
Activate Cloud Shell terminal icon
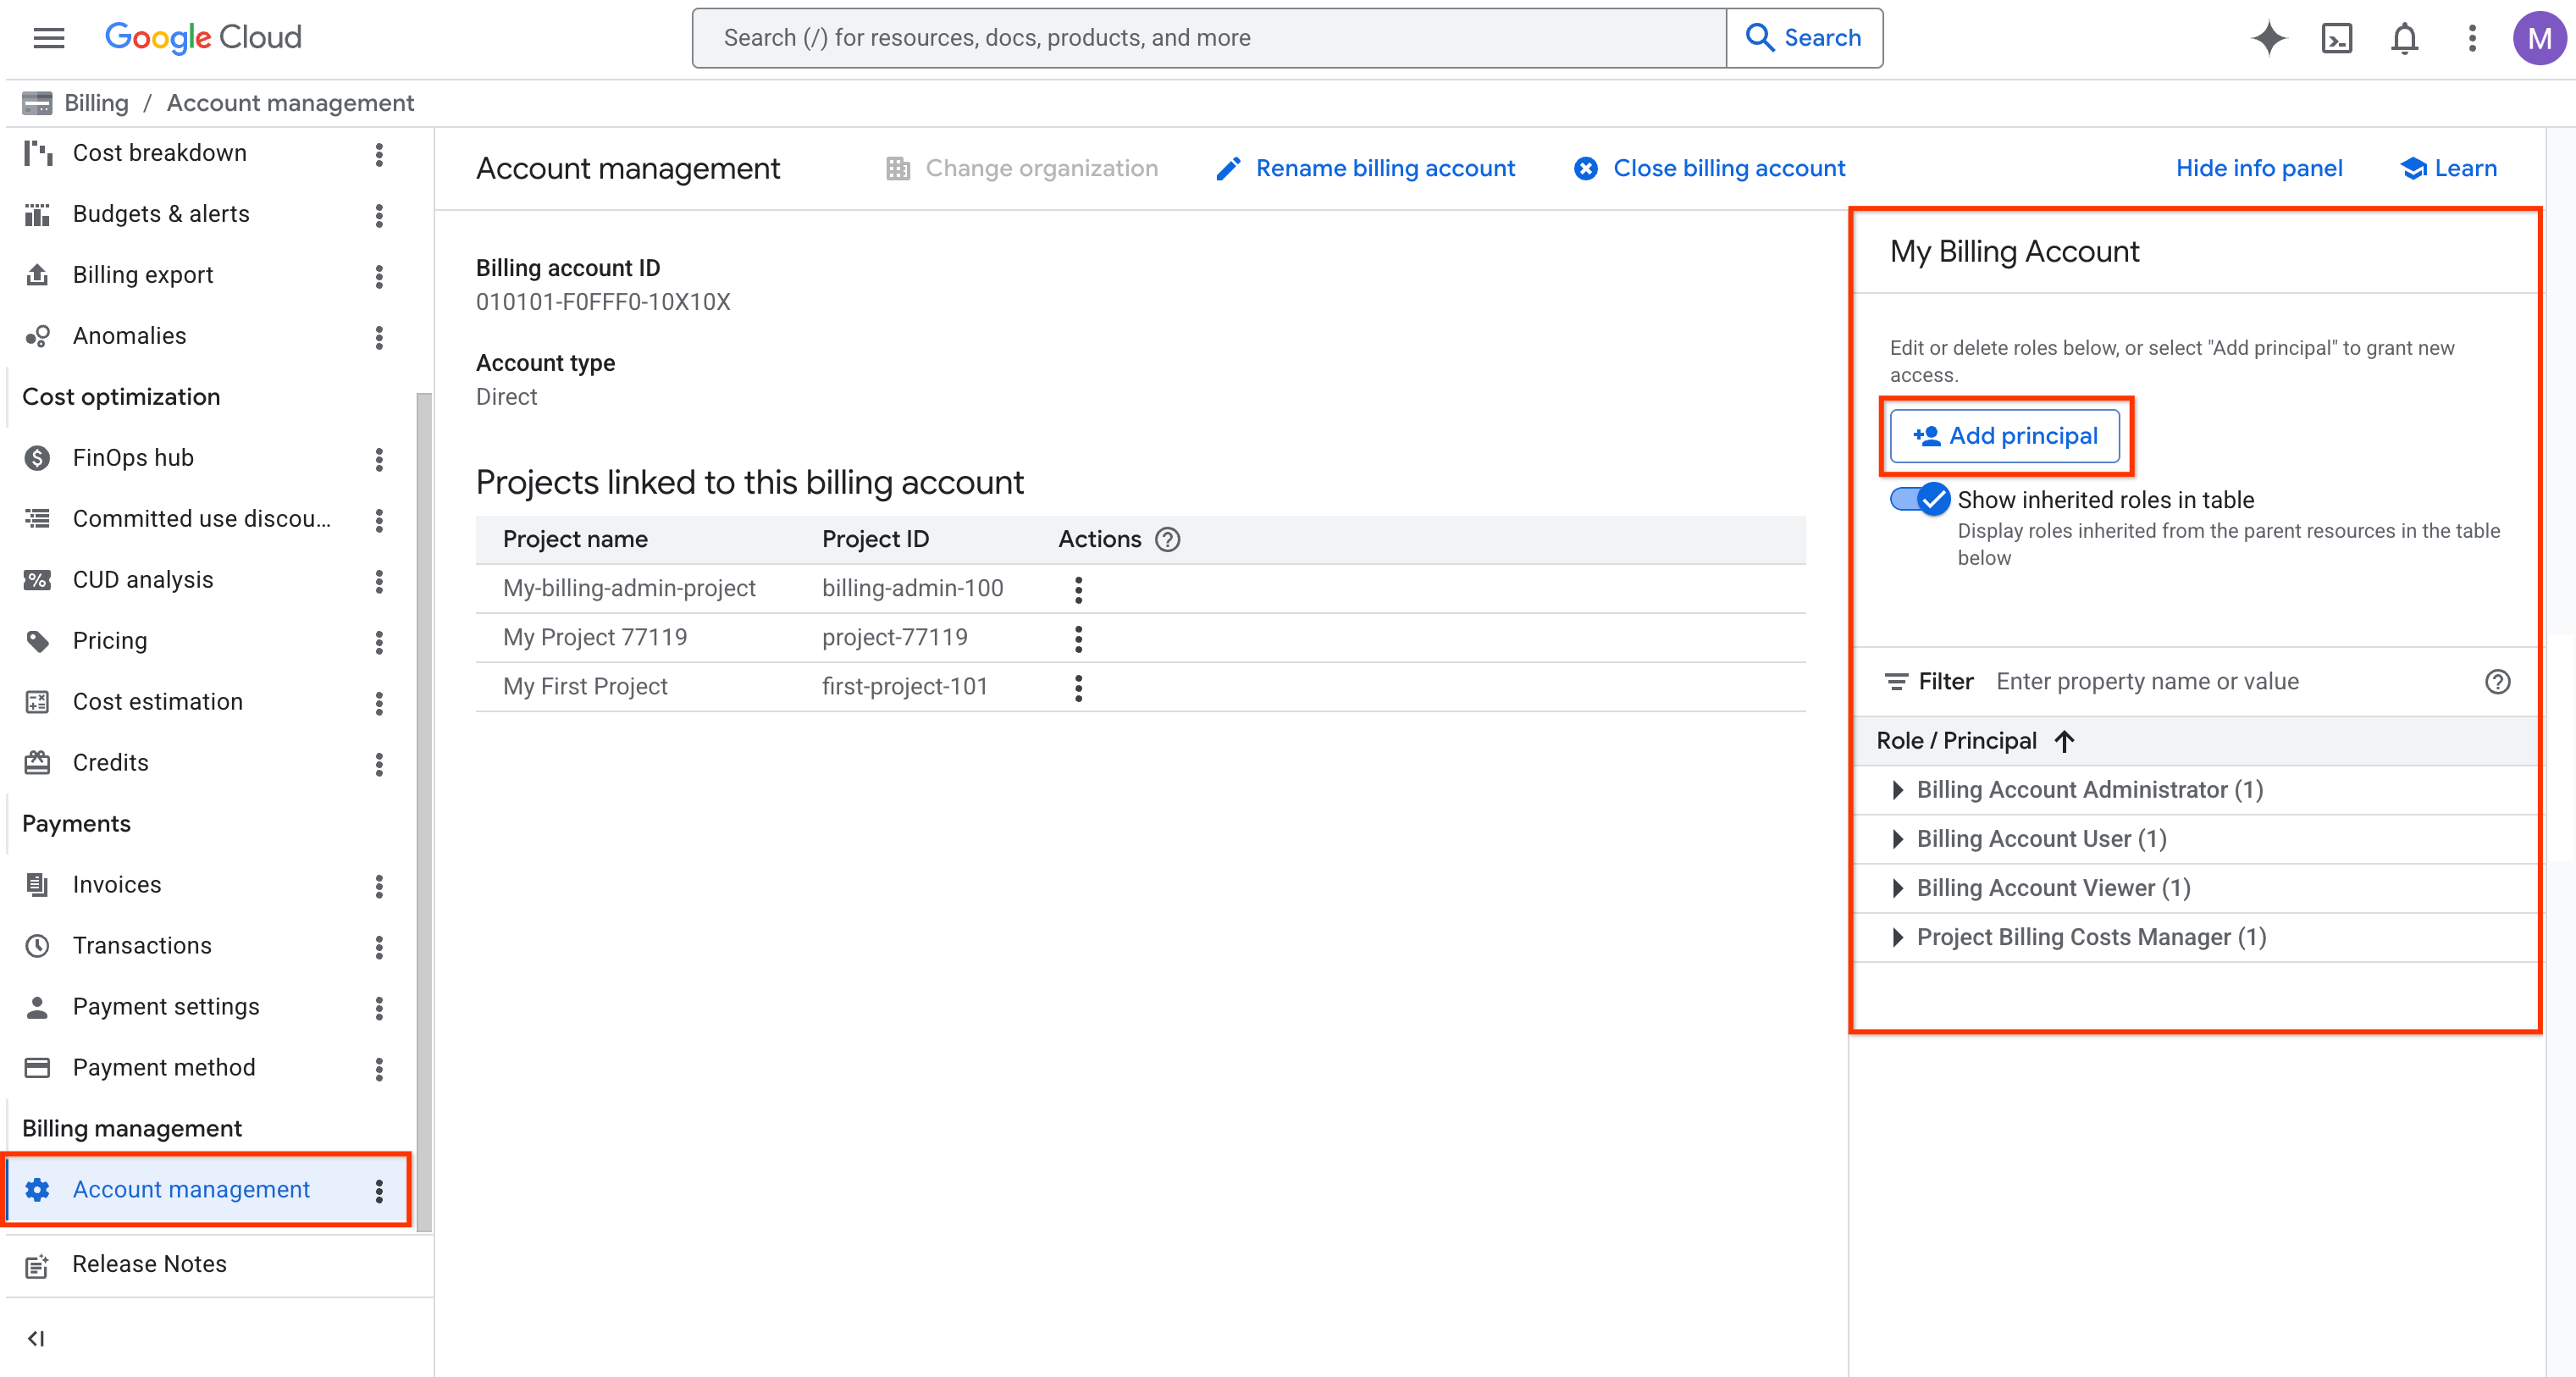pyautogui.click(x=2336, y=38)
